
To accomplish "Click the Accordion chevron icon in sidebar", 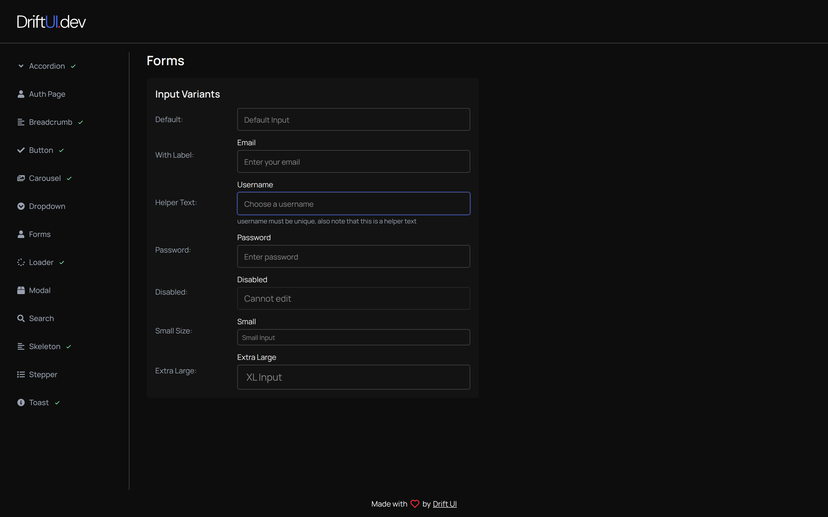I will pyautogui.click(x=21, y=66).
